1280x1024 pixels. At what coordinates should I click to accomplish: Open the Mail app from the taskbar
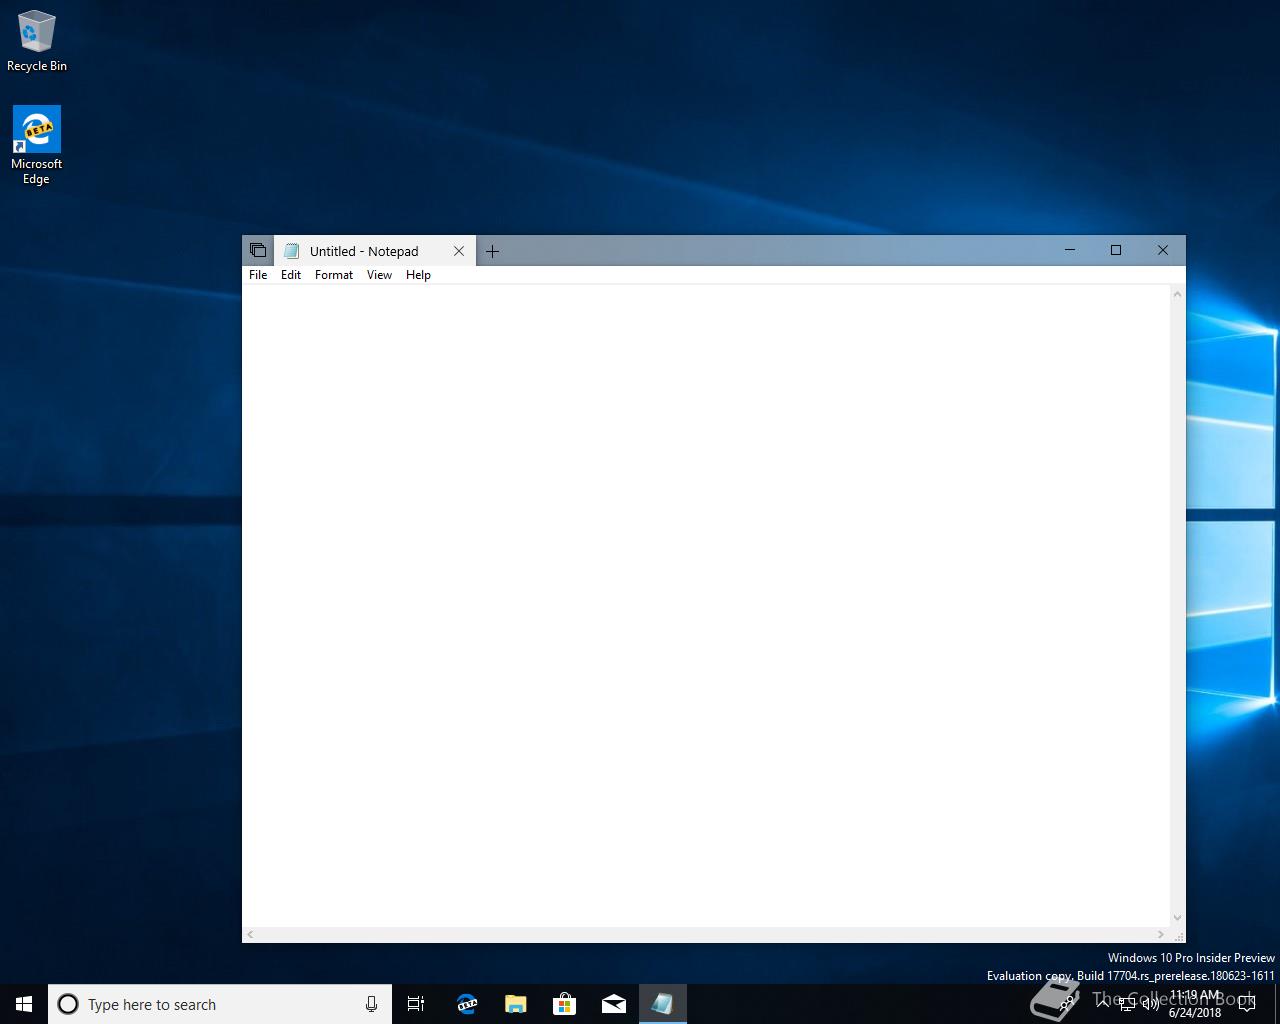point(613,1004)
